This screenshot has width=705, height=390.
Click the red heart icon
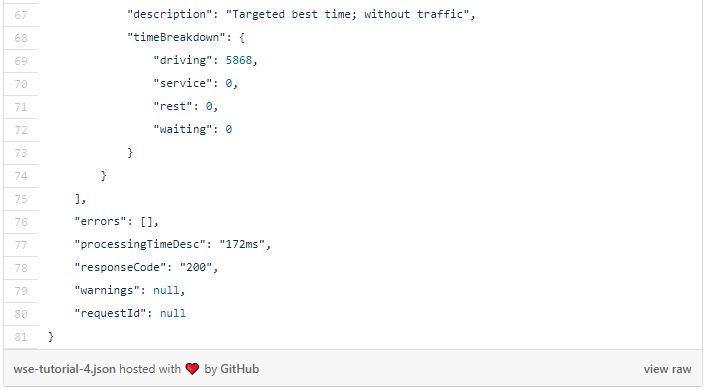pos(192,369)
